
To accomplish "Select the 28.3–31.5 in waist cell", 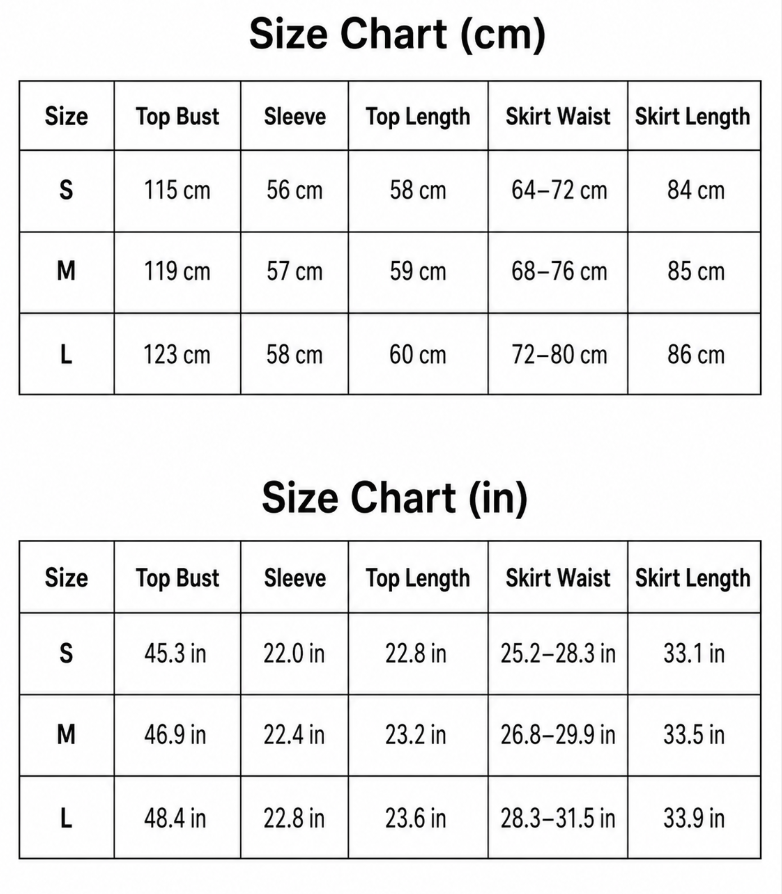I will 558,818.
